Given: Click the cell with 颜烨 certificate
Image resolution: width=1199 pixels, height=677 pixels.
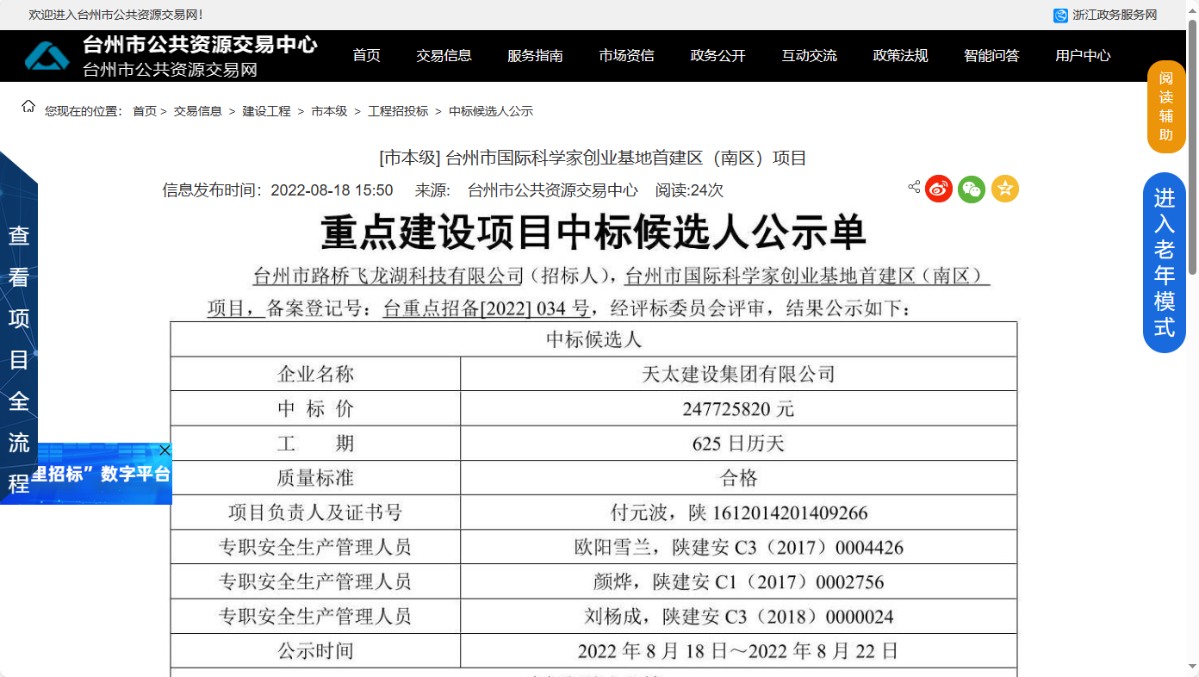Looking at the screenshot, I should (739, 582).
